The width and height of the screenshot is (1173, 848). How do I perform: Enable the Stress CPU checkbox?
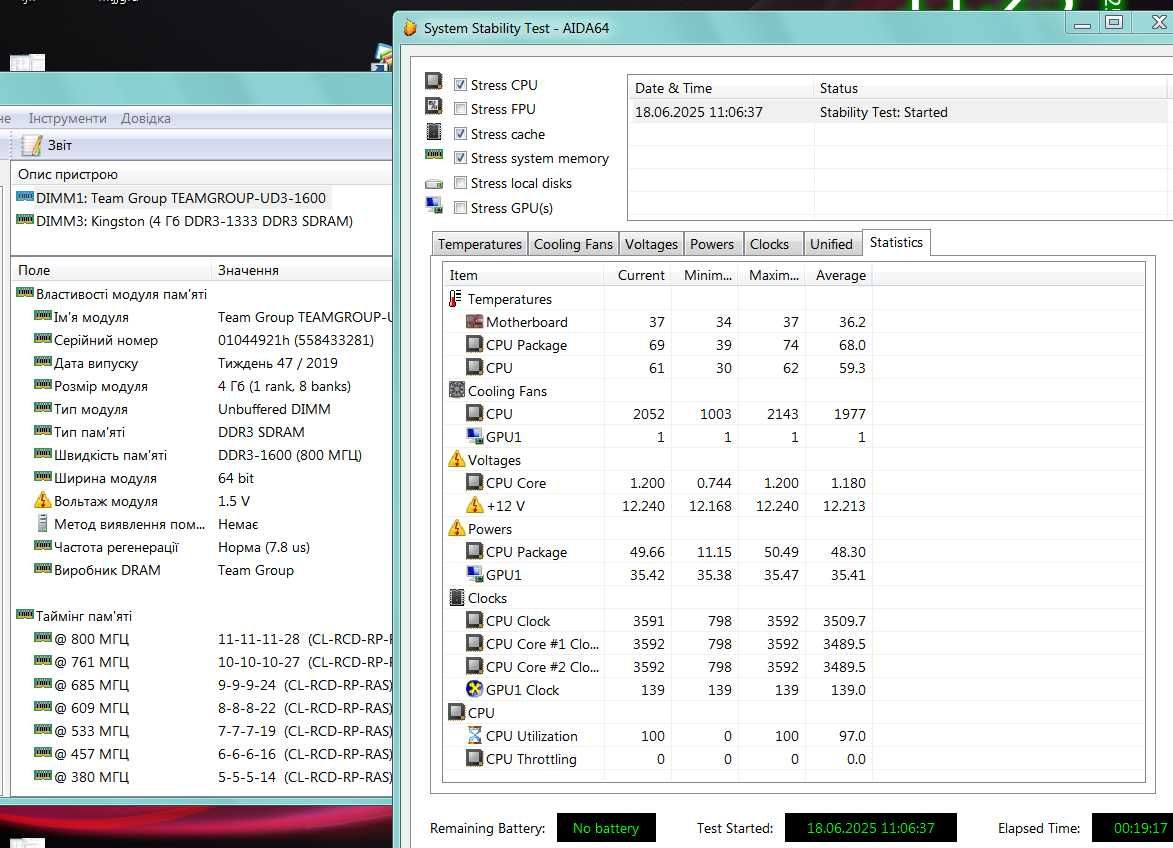tap(461, 85)
